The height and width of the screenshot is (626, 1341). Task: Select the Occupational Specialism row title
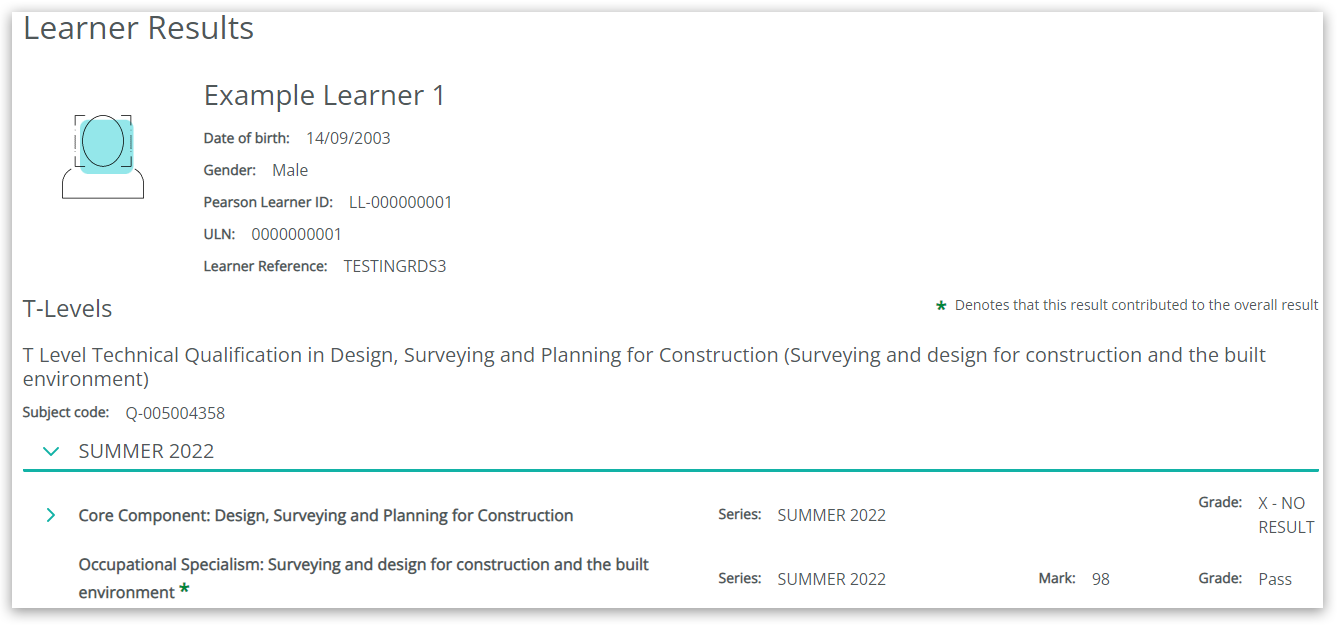[363, 578]
